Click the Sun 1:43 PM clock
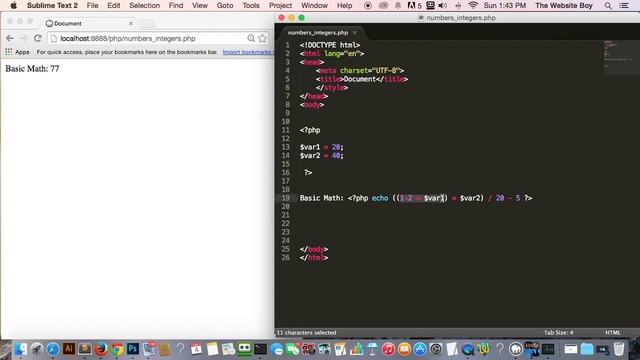640x360 pixels. pos(504,6)
